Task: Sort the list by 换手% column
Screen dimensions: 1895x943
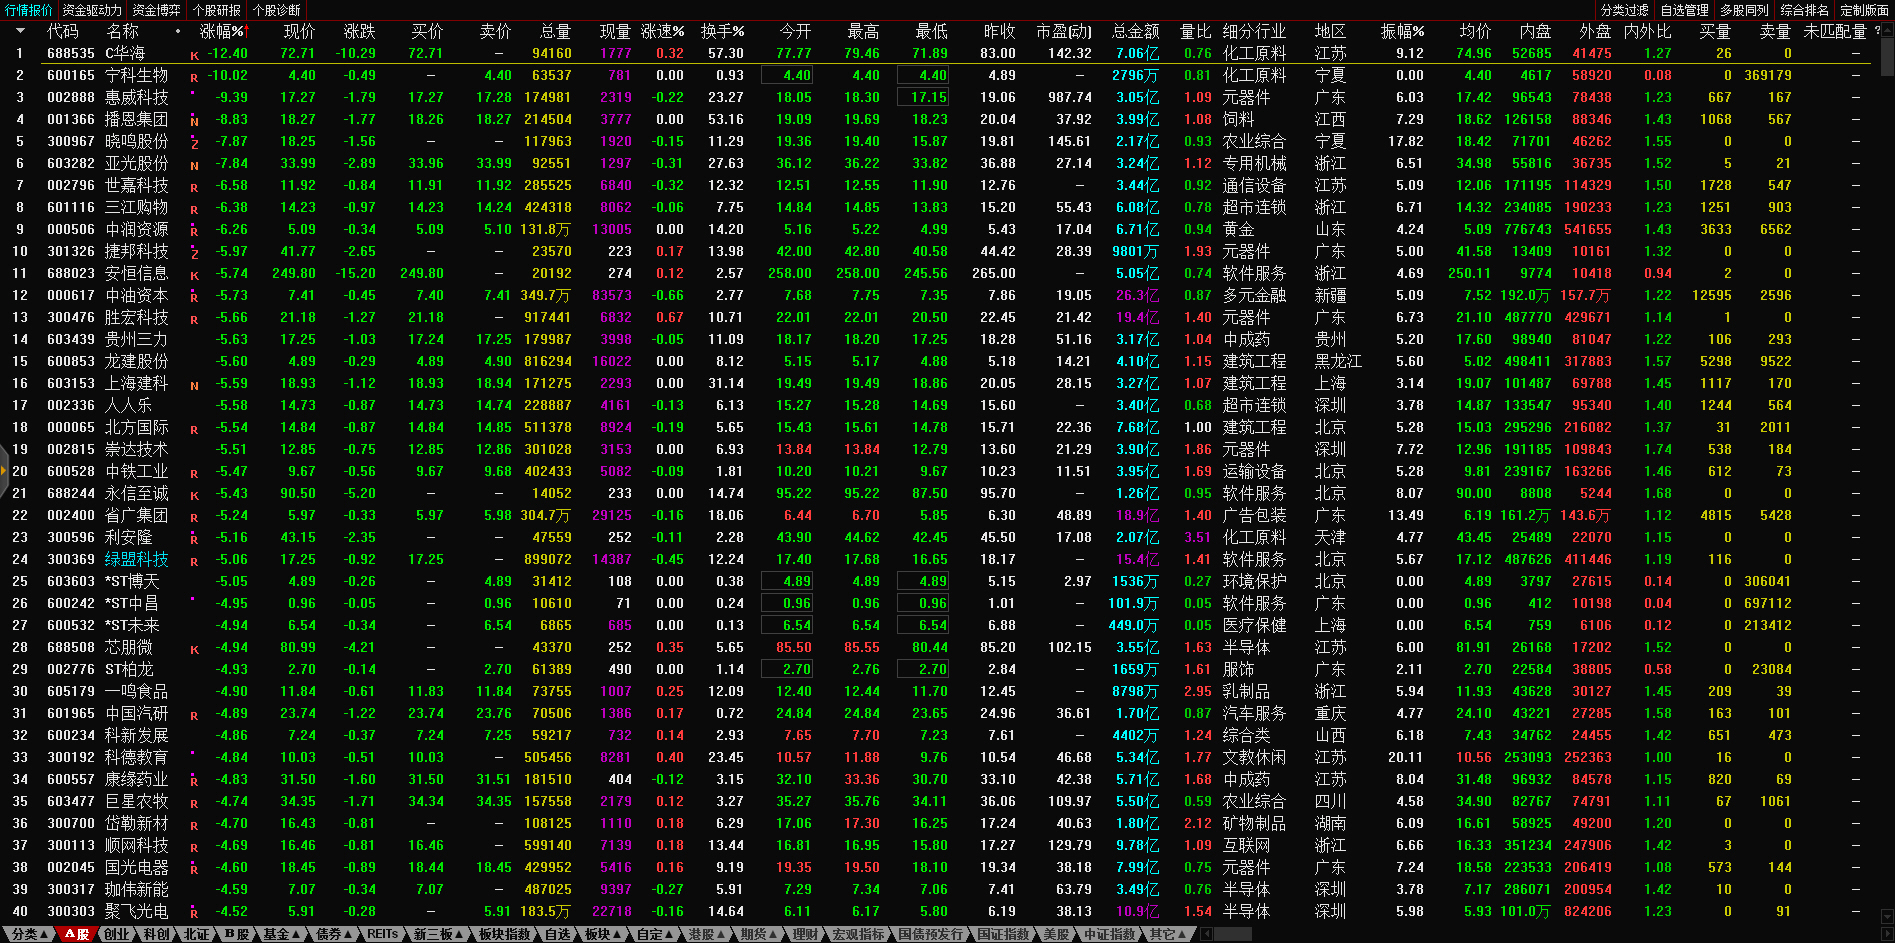Action: [722, 32]
